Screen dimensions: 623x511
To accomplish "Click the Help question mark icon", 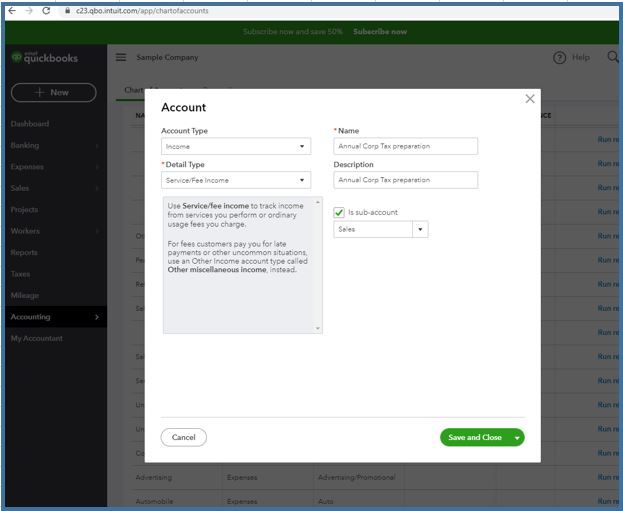I will coord(559,58).
